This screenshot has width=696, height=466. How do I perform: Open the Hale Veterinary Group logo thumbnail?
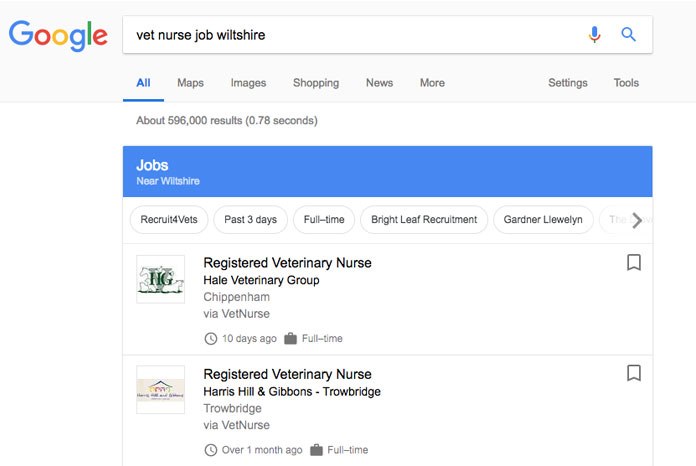(160, 279)
